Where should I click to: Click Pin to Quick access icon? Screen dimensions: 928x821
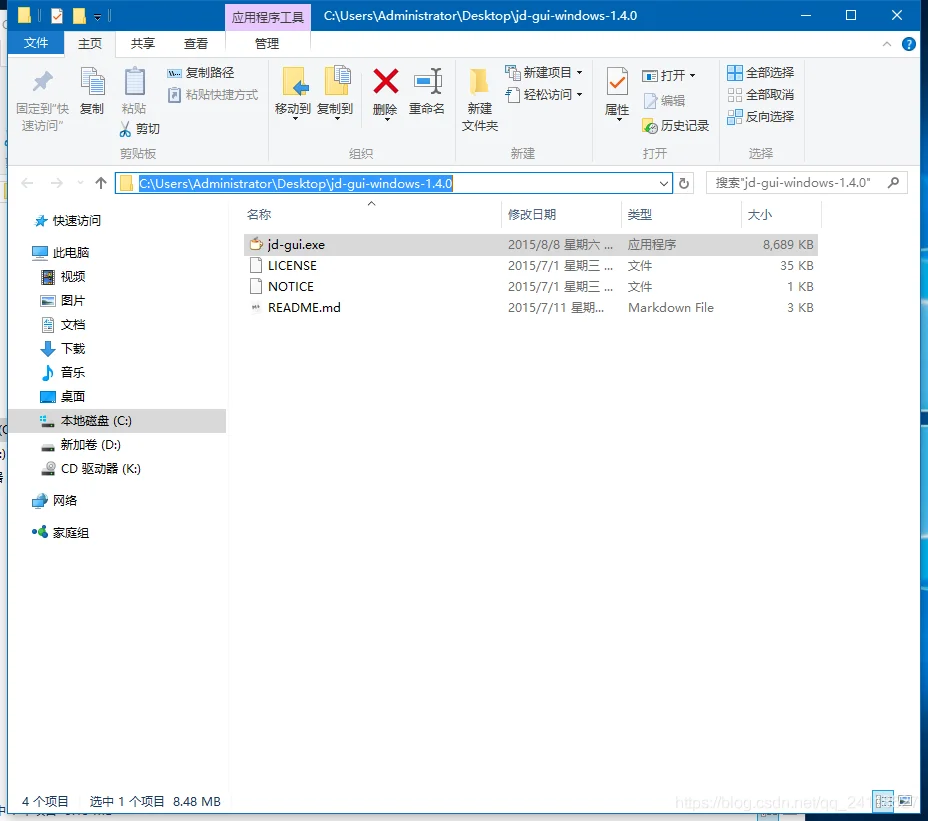(x=42, y=81)
